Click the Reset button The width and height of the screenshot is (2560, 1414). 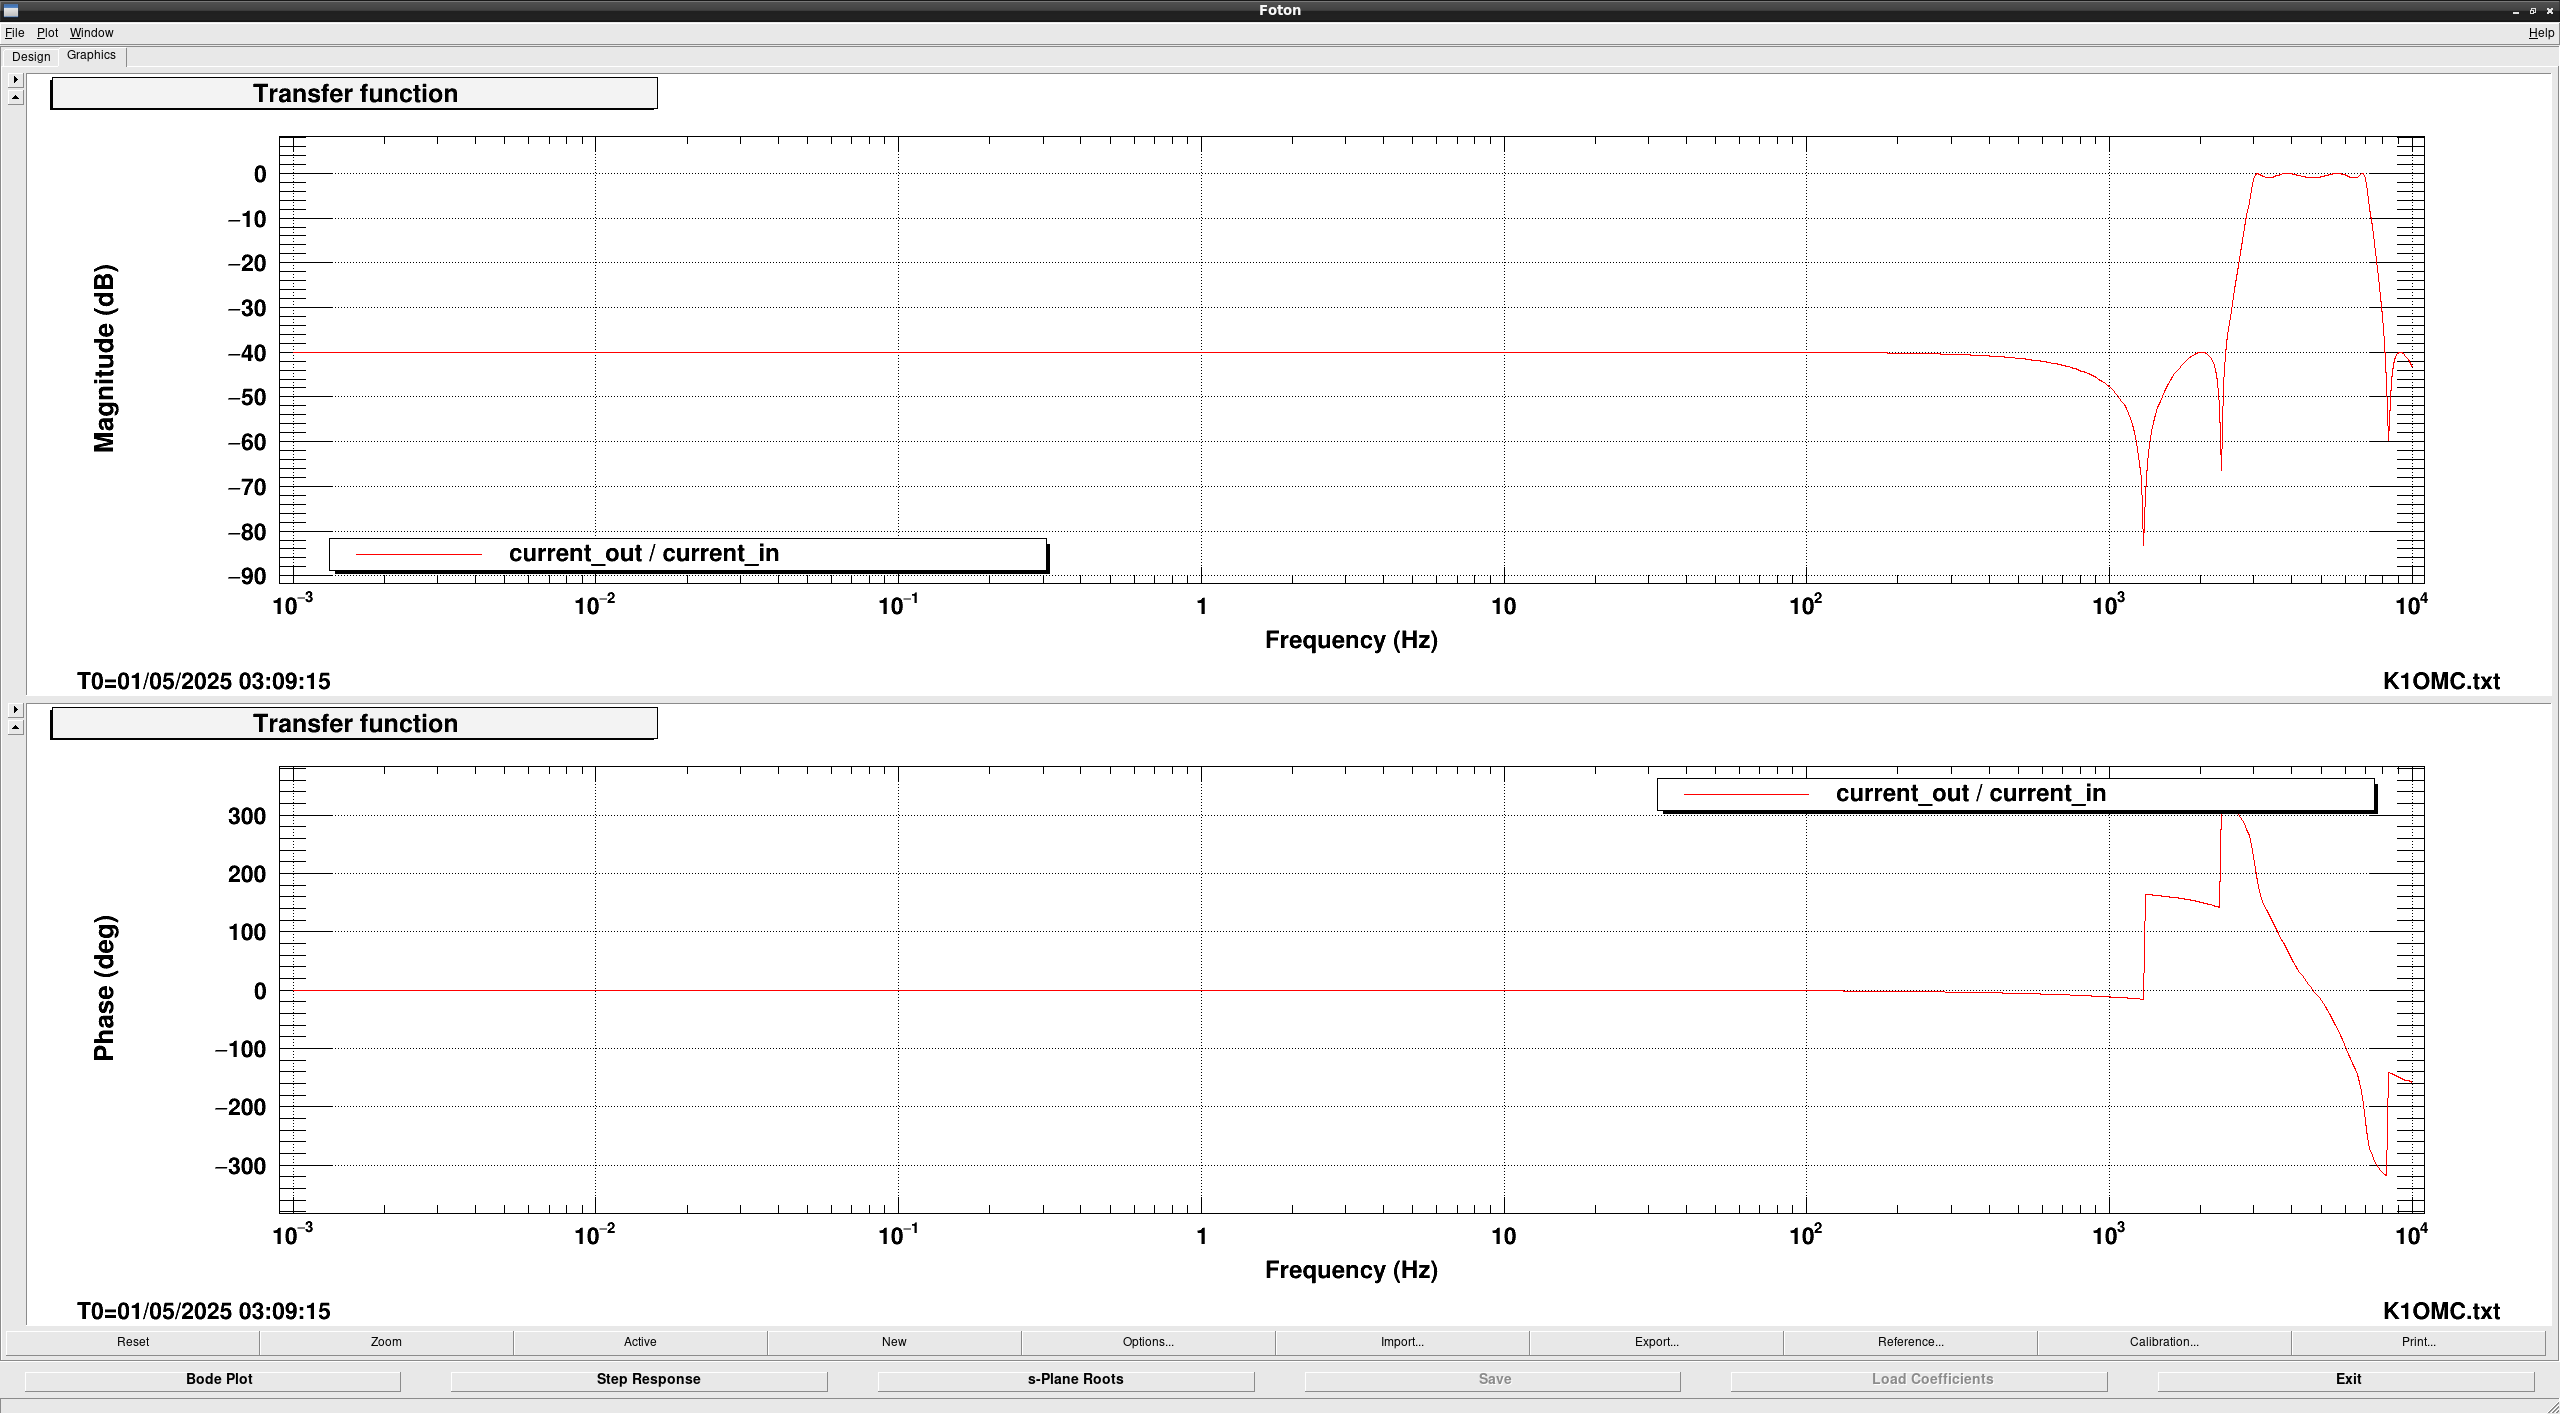(133, 1342)
